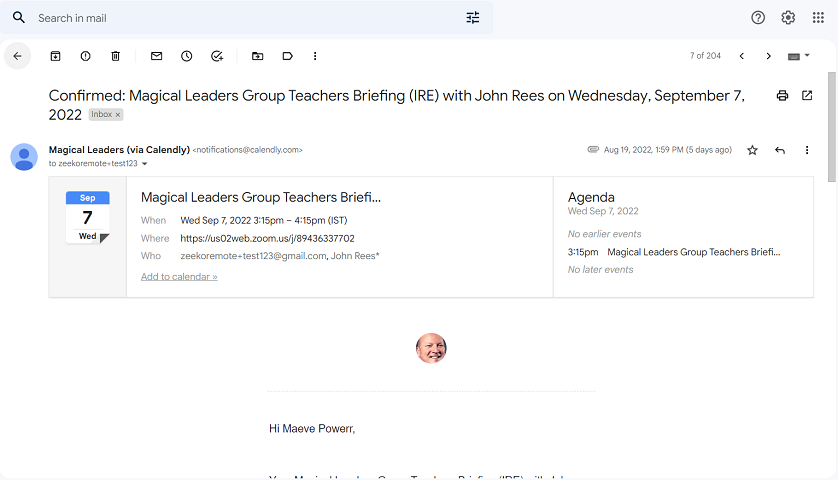
Task: Snooze this email with clock icon
Action: pyautogui.click(x=186, y=56)
